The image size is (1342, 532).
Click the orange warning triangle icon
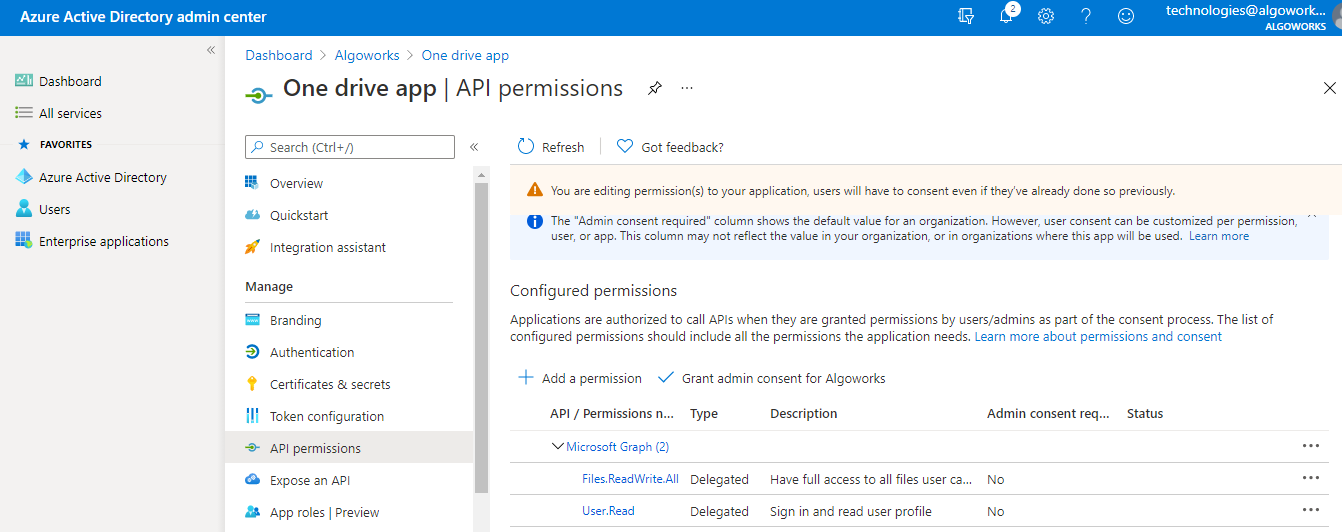pos(534,190)
